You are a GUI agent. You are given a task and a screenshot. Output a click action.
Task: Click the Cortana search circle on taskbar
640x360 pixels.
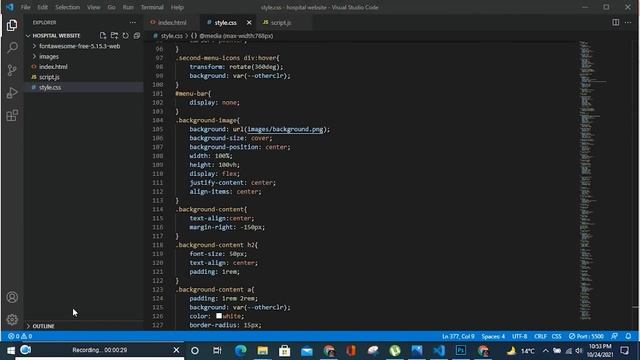coord(195,351)
